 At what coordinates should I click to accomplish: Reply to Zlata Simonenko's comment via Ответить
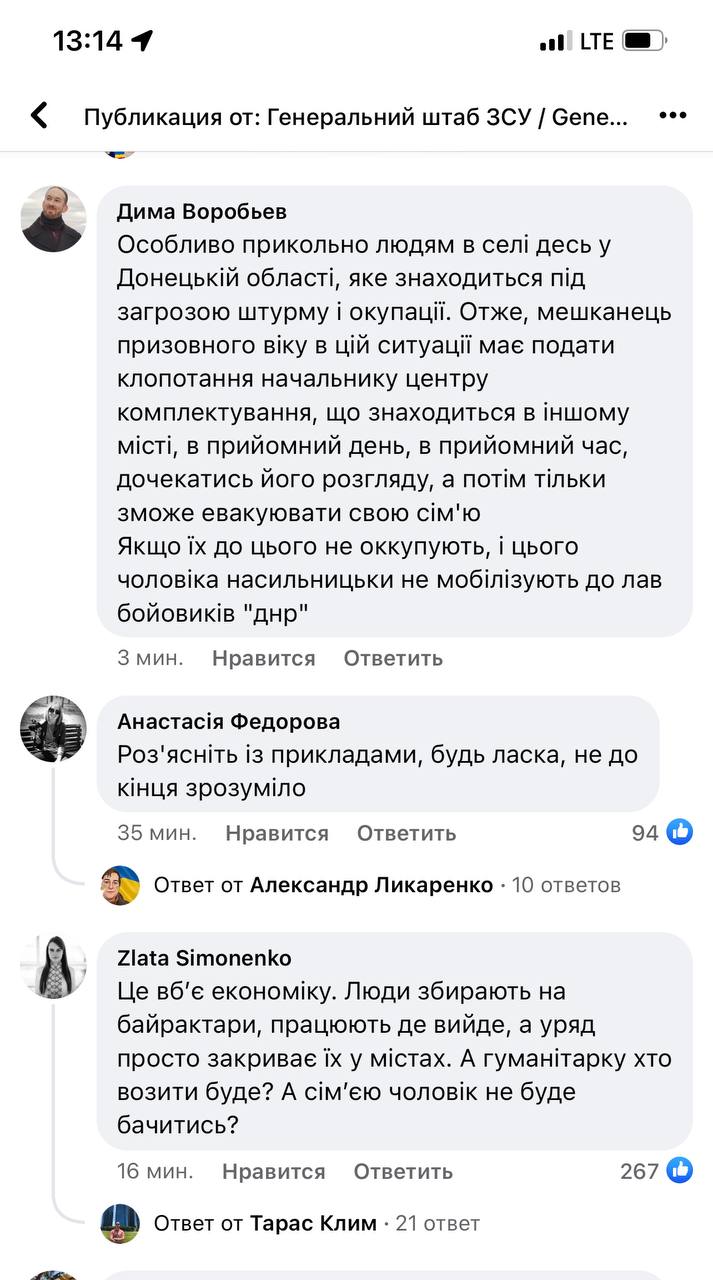coord(403,1171)
